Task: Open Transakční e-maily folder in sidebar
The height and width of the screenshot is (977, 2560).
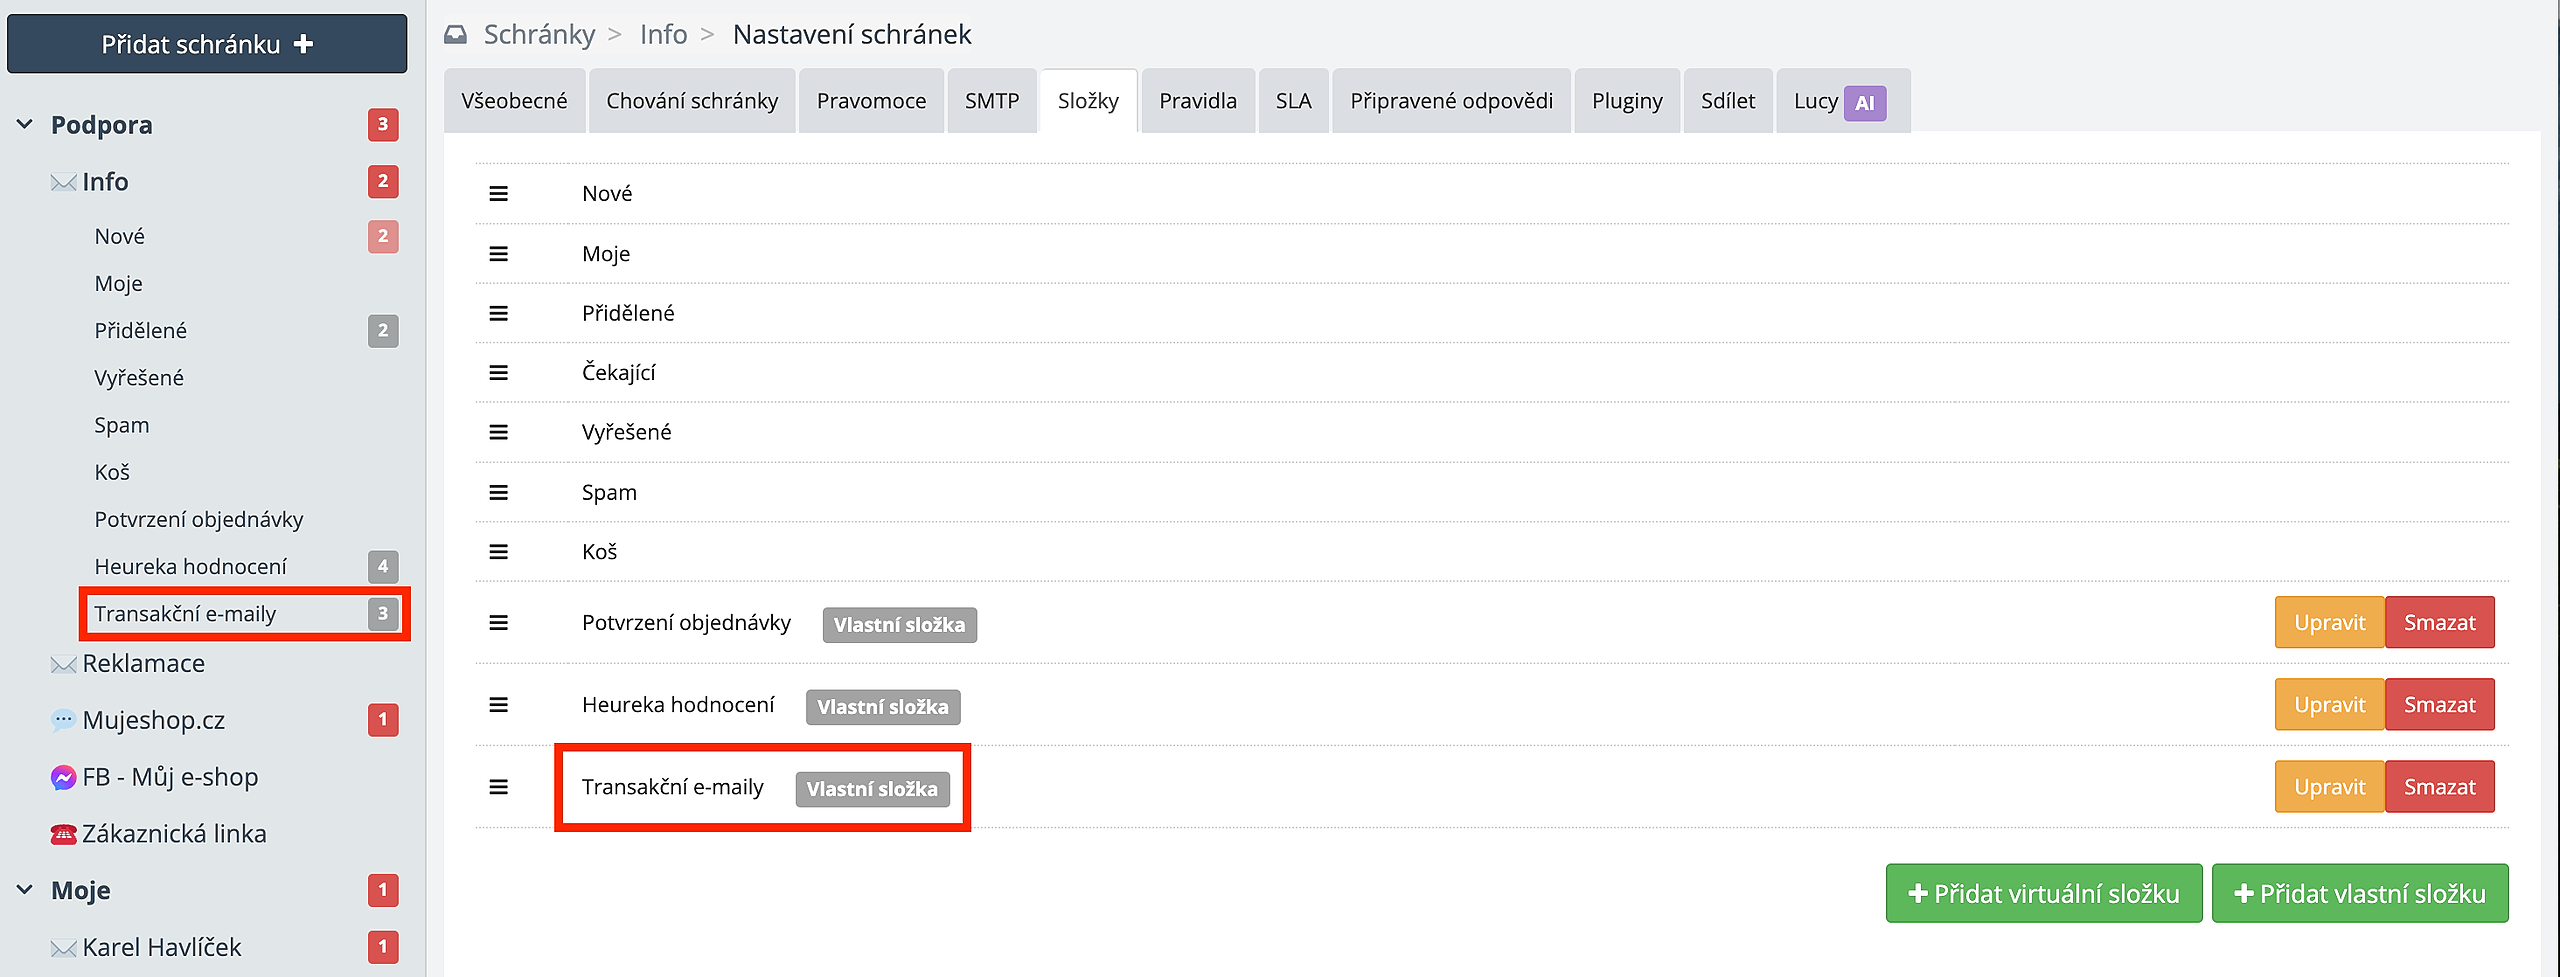Action: coord(185,614)
